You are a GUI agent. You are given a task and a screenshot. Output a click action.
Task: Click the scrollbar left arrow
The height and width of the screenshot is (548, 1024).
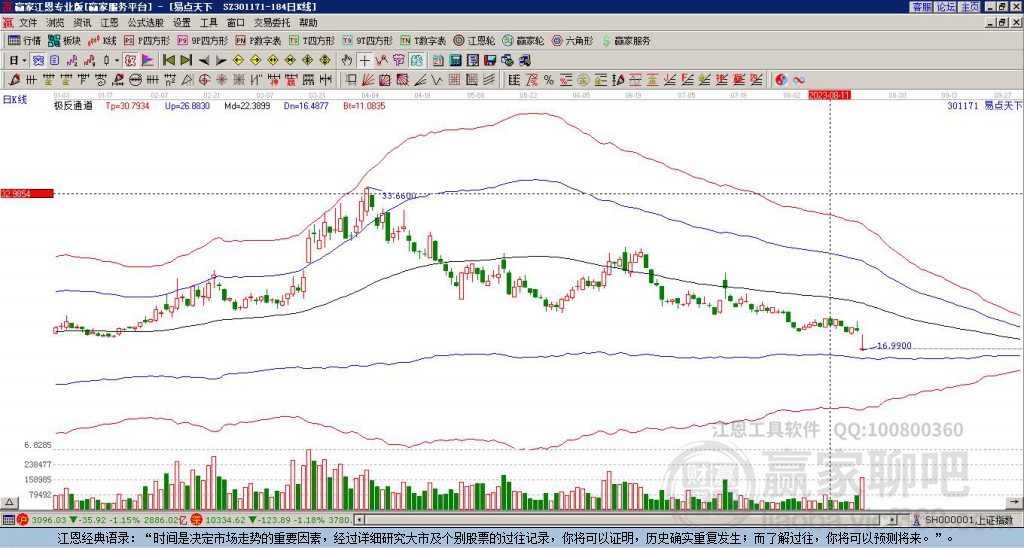click(x=359, y=520)
